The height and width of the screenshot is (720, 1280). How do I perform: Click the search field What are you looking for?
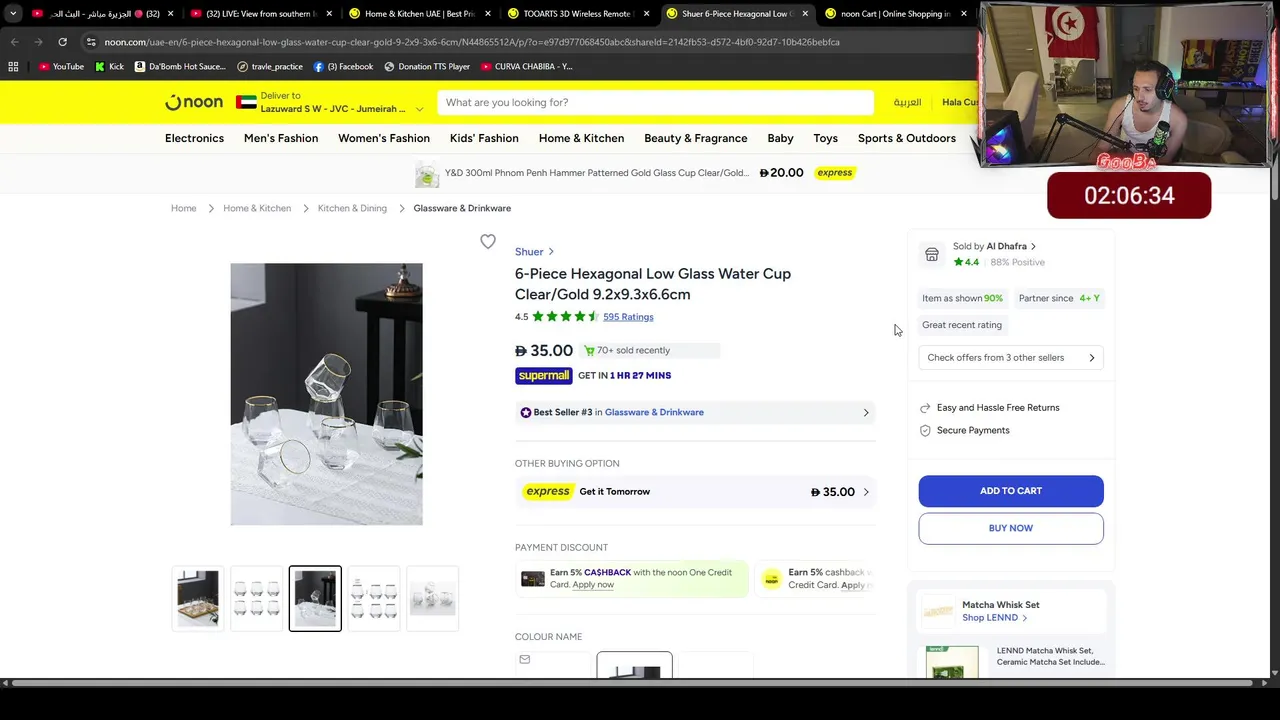[655, 102]
